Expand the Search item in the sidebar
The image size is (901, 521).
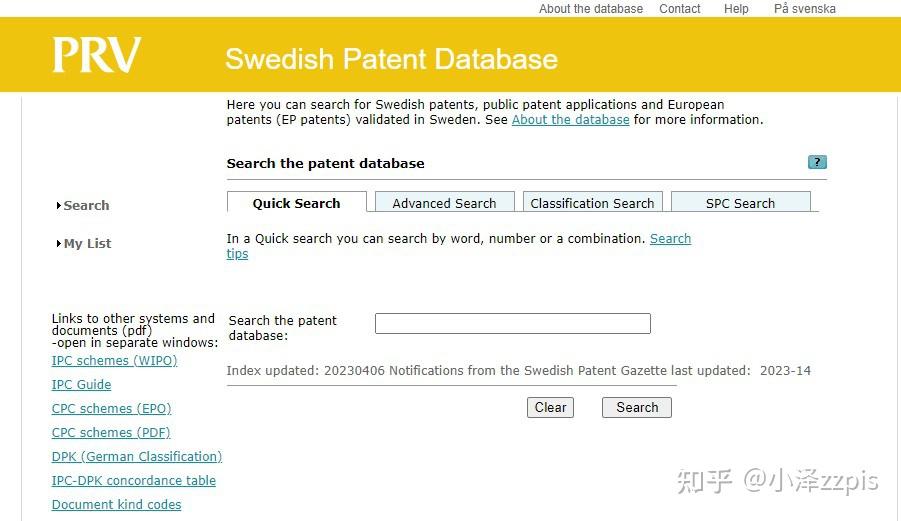pos(86,206)
